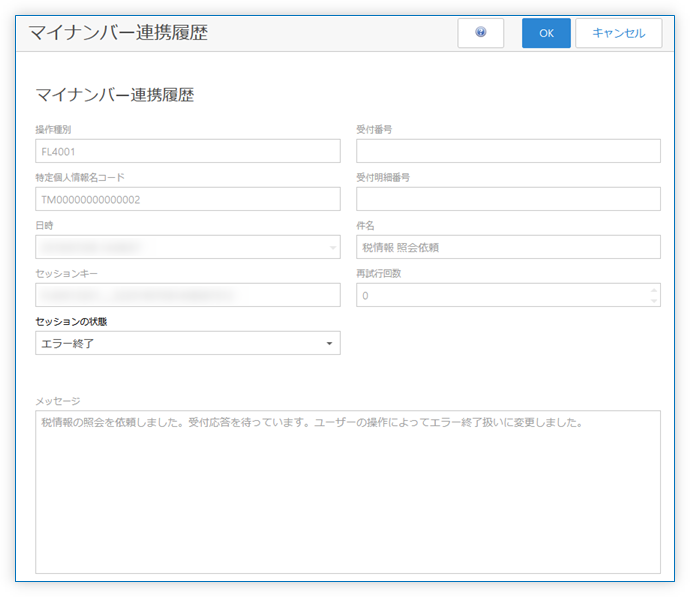Increase 再試行回数 with up arrow
690x597 pixels.
pyautogui.click(x=654, y=290)
